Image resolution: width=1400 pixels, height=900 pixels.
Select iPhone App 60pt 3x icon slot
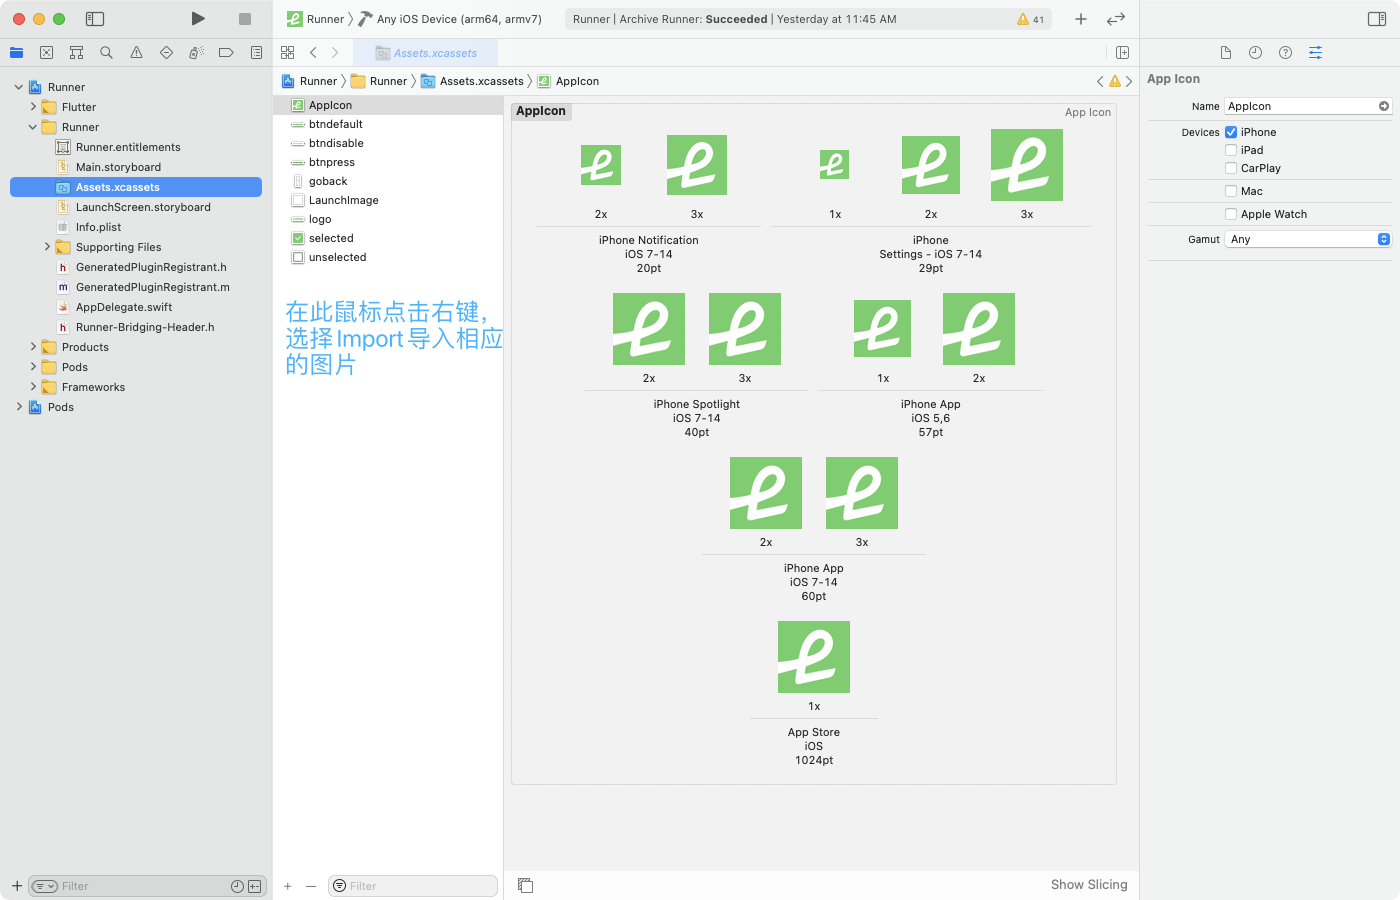862,493
